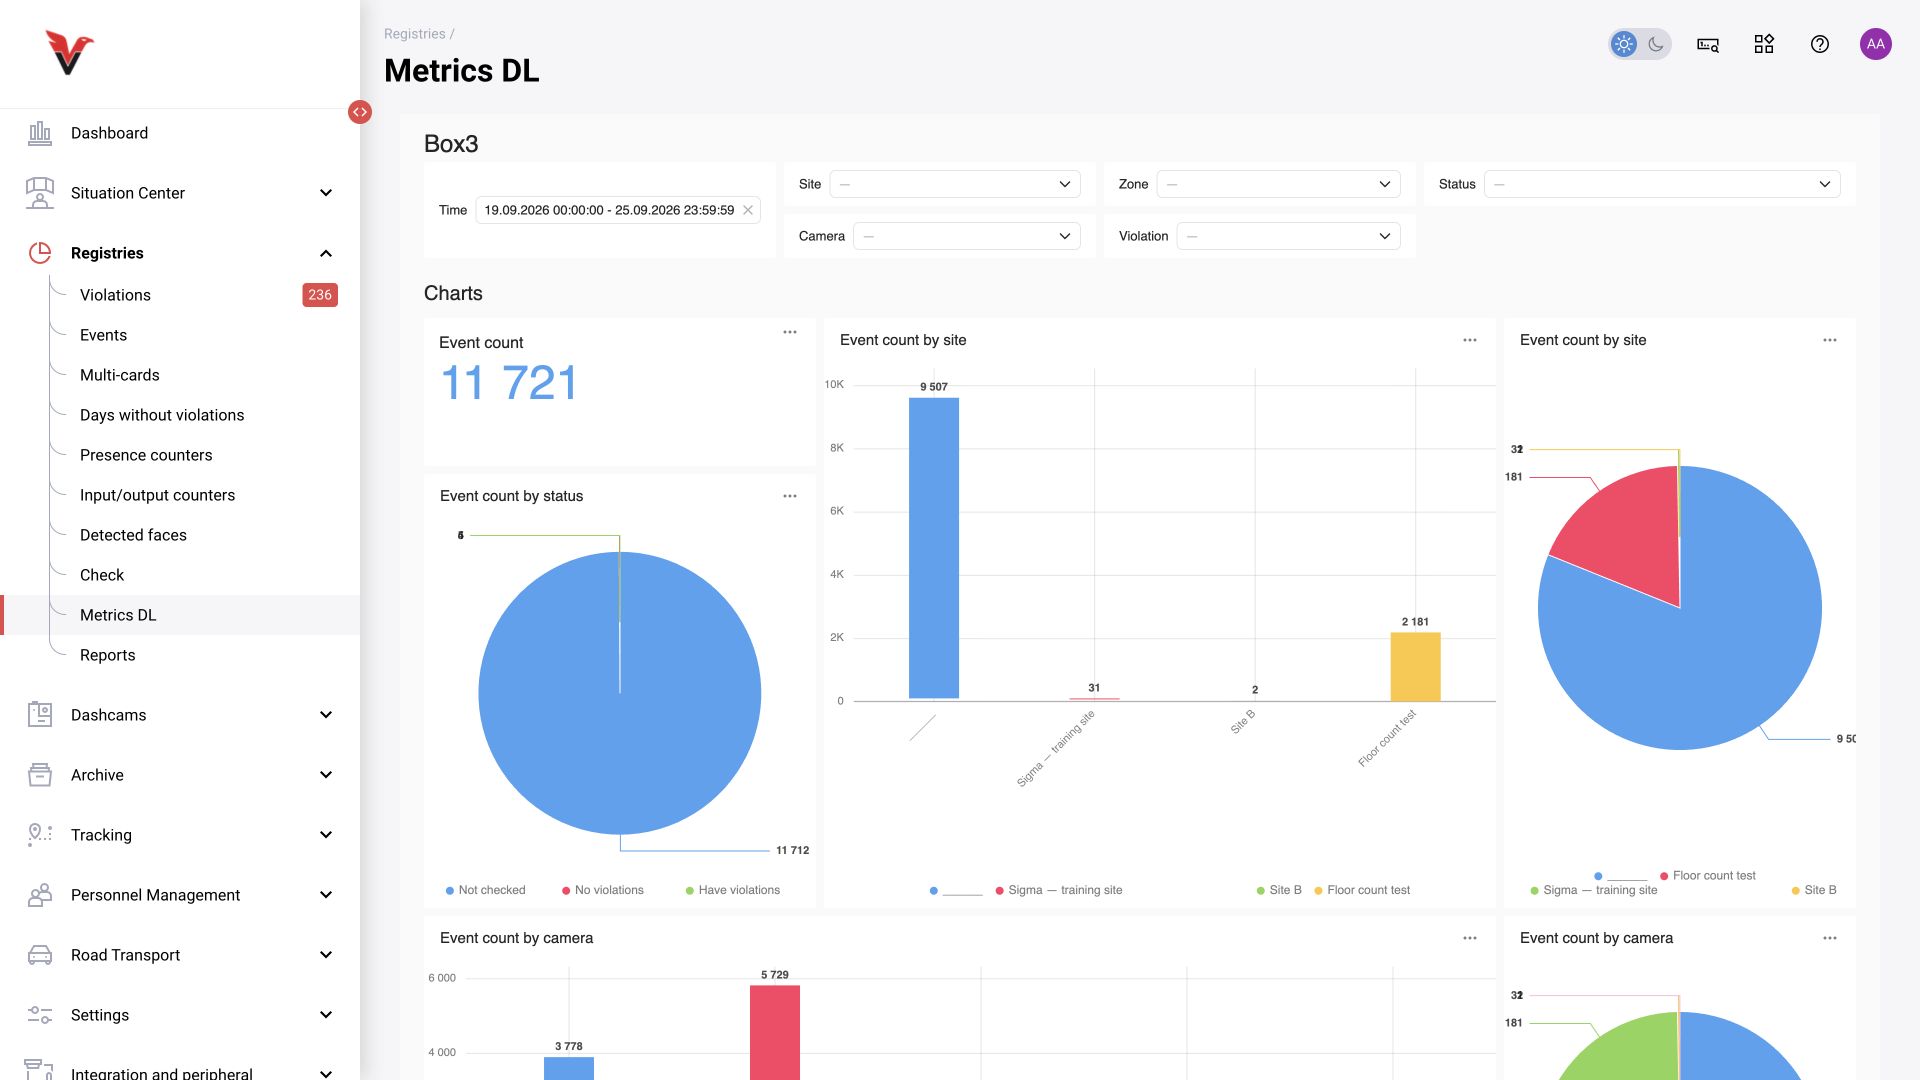Click the Situation Center sidebar icon
The image size is (1920, 1080).
(x=39, y=193)
